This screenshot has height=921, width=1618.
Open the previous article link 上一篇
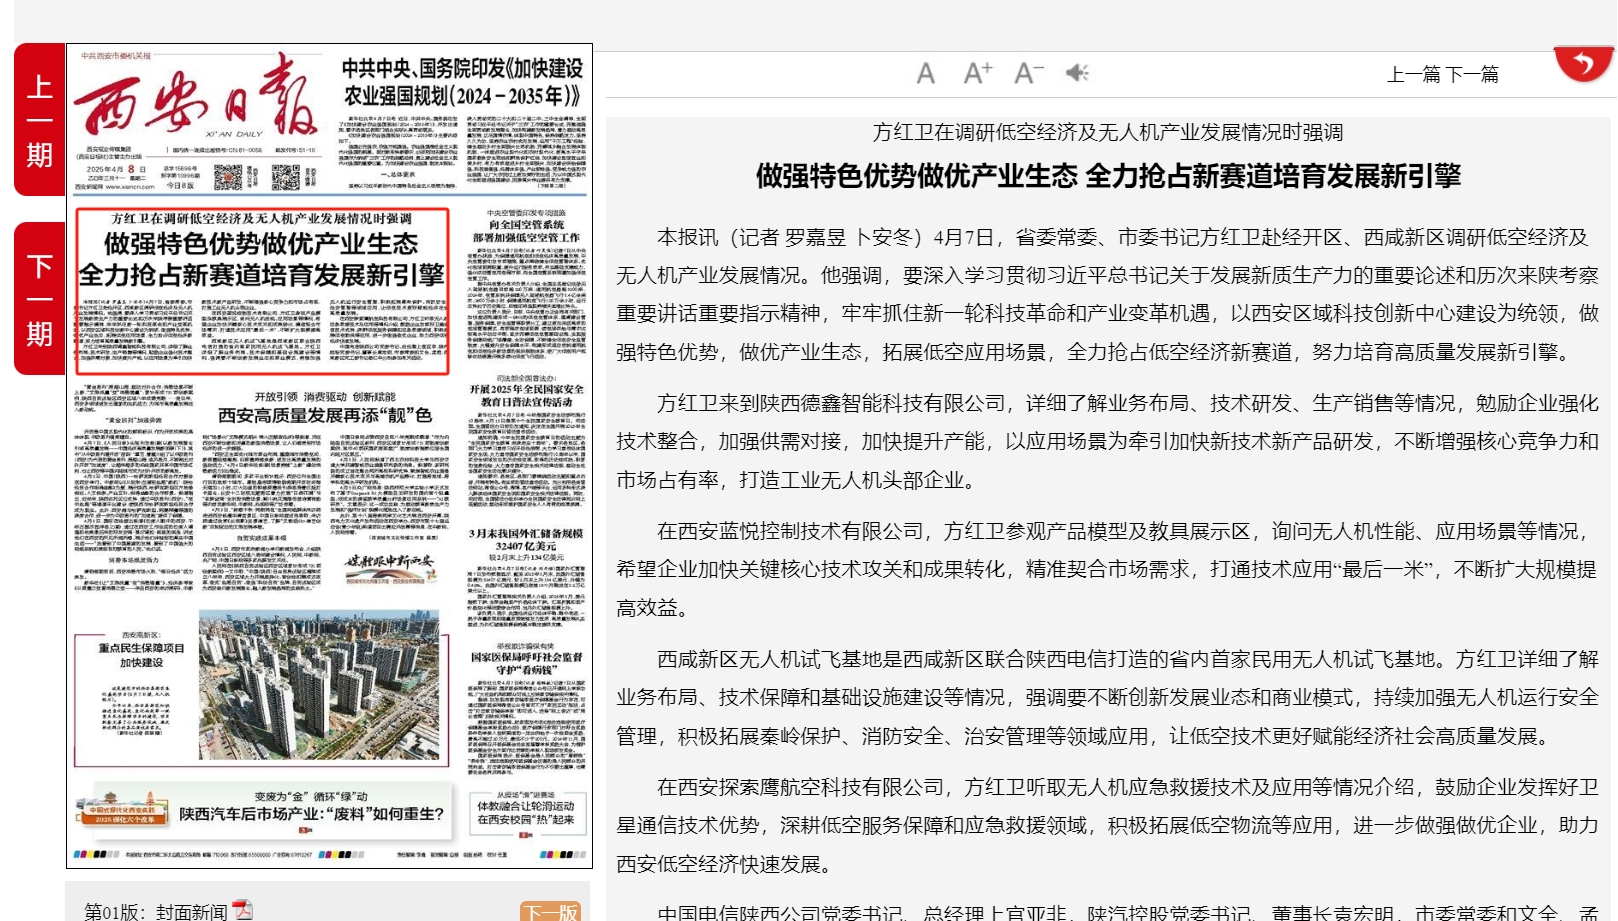(x=1414, y=74)
